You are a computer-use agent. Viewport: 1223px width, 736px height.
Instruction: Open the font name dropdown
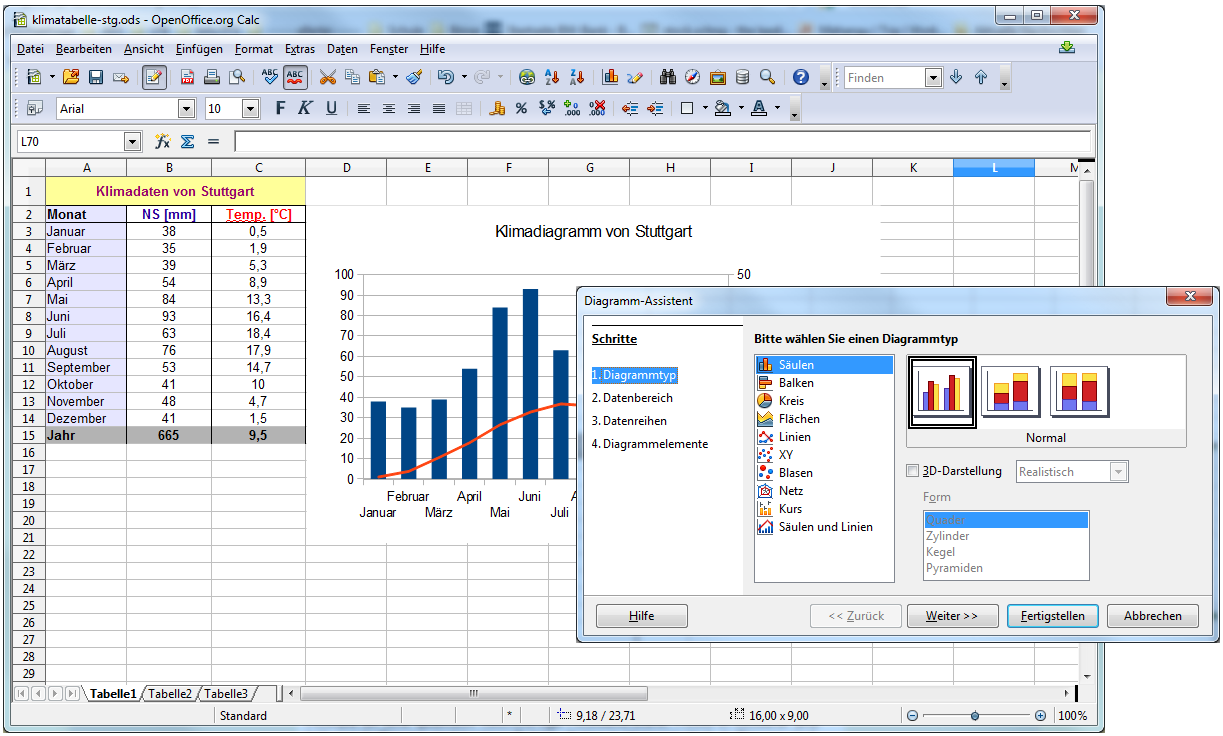(x=186, y=108)
